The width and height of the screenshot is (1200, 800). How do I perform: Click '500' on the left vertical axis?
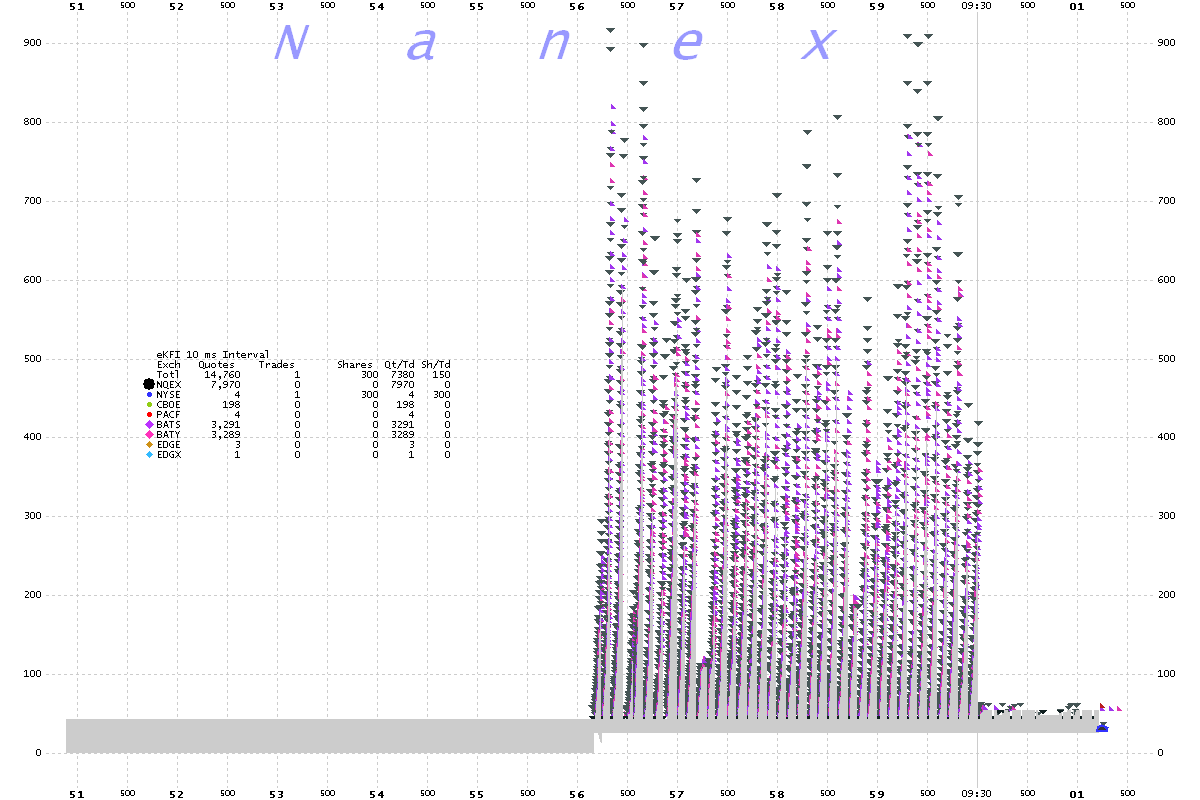click(33, 359)
